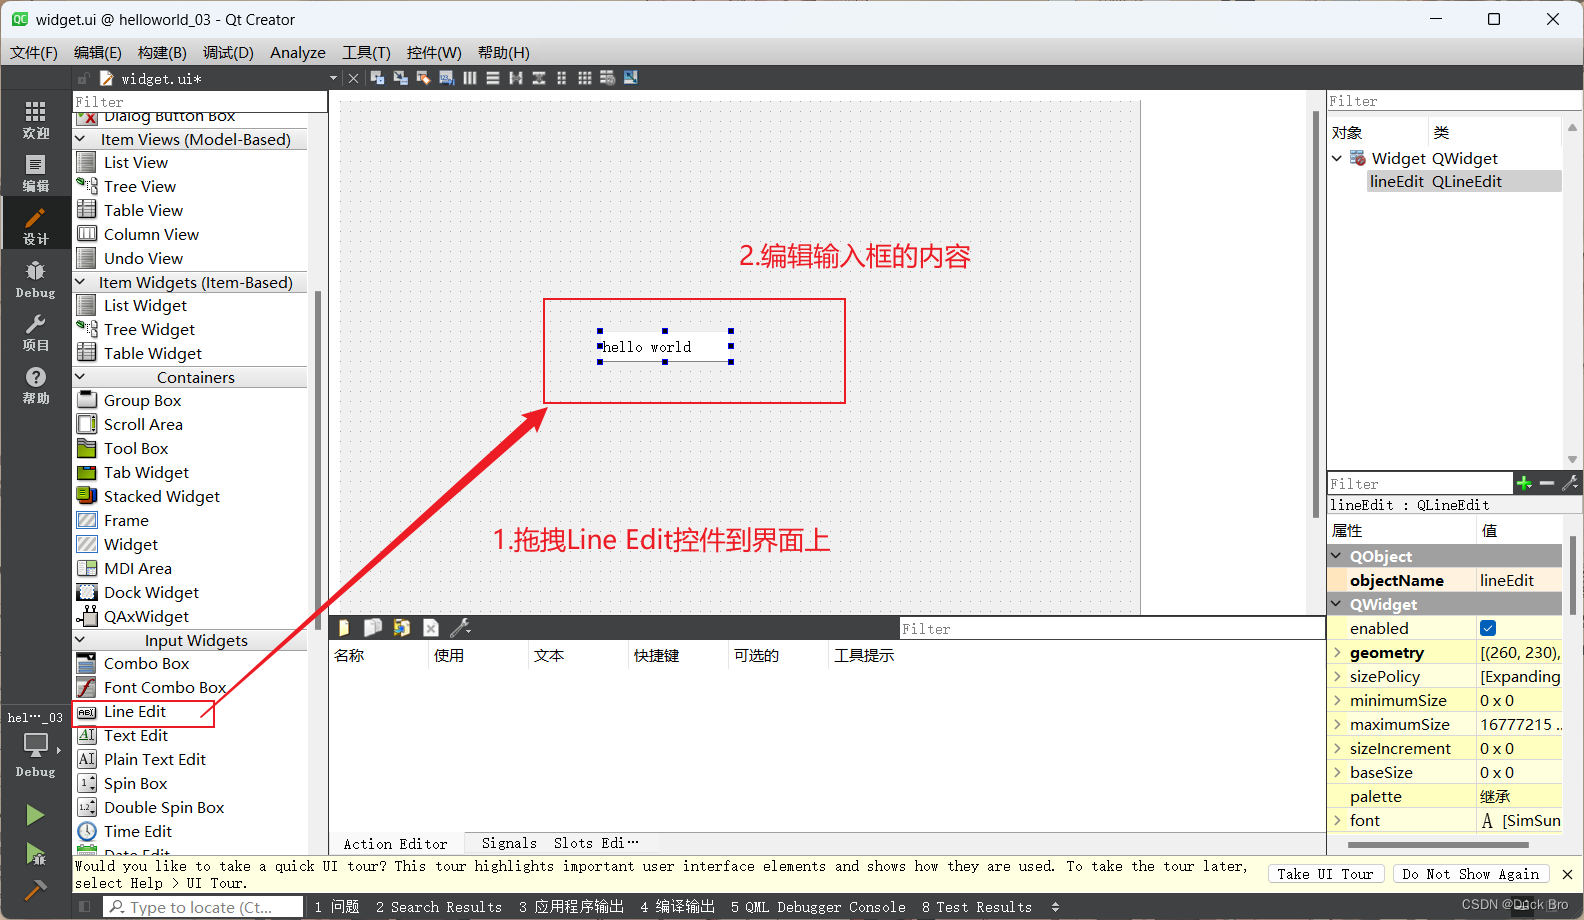1584x920 pixels.
Task: Create new action in Action Editor
Action: point(344,628)
